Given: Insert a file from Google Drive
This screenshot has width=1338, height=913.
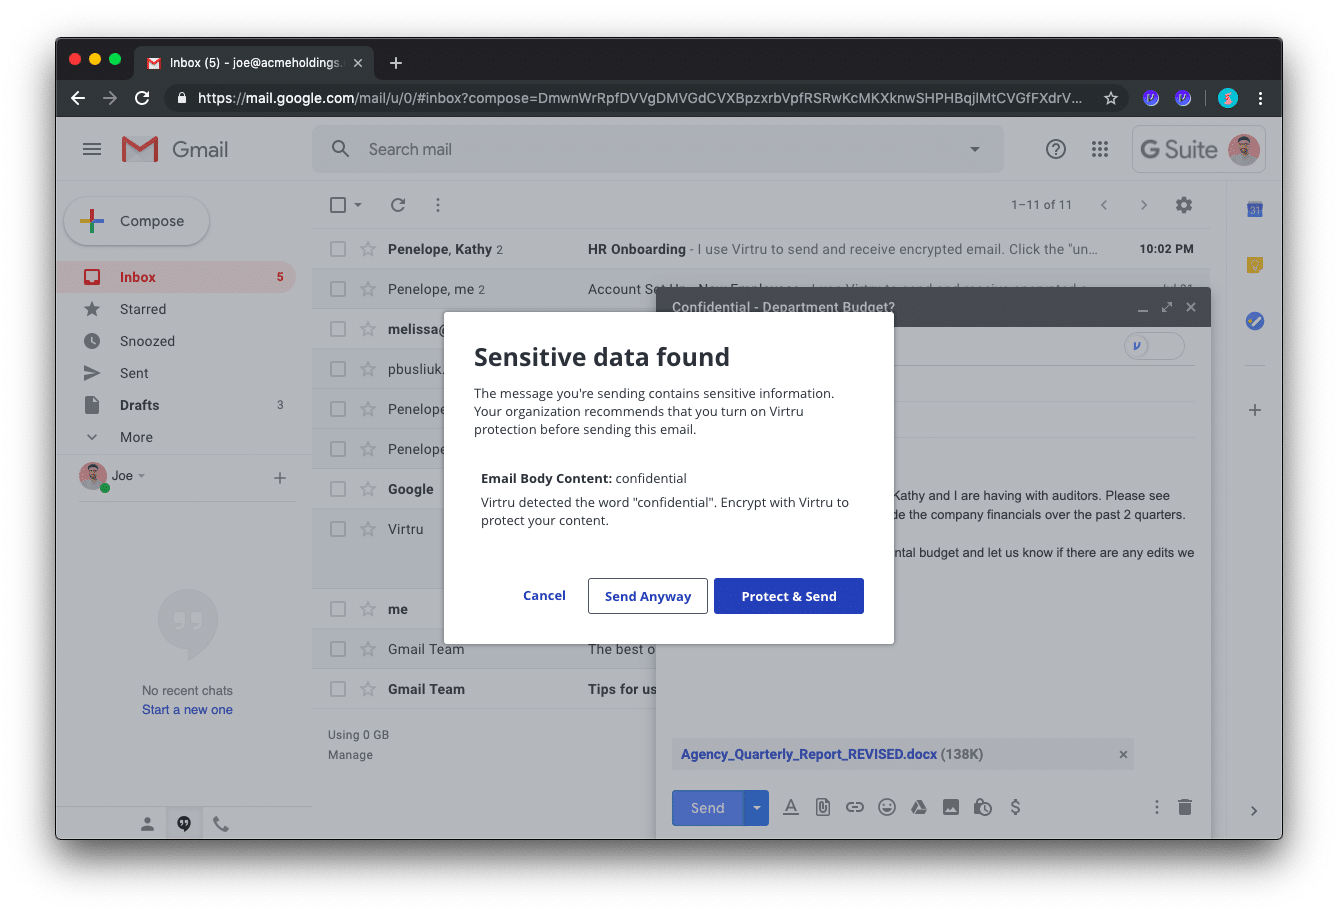Looking at the screenshot, I should click(x=919, y=807).
